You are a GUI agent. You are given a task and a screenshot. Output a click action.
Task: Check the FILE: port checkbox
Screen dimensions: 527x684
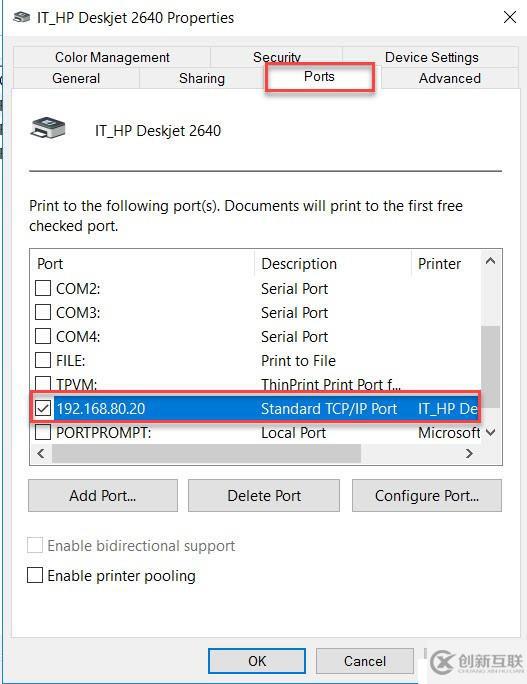point(43,360)
